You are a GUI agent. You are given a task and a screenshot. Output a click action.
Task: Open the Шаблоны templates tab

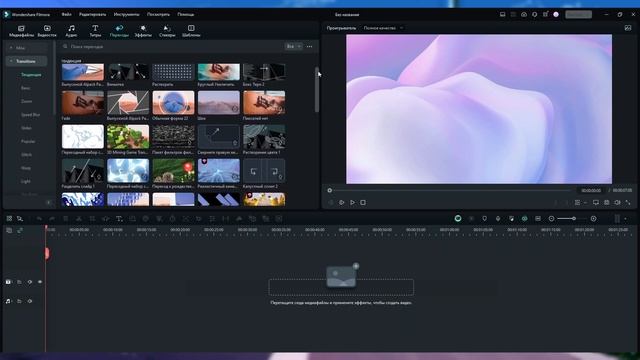coord(191,31)
